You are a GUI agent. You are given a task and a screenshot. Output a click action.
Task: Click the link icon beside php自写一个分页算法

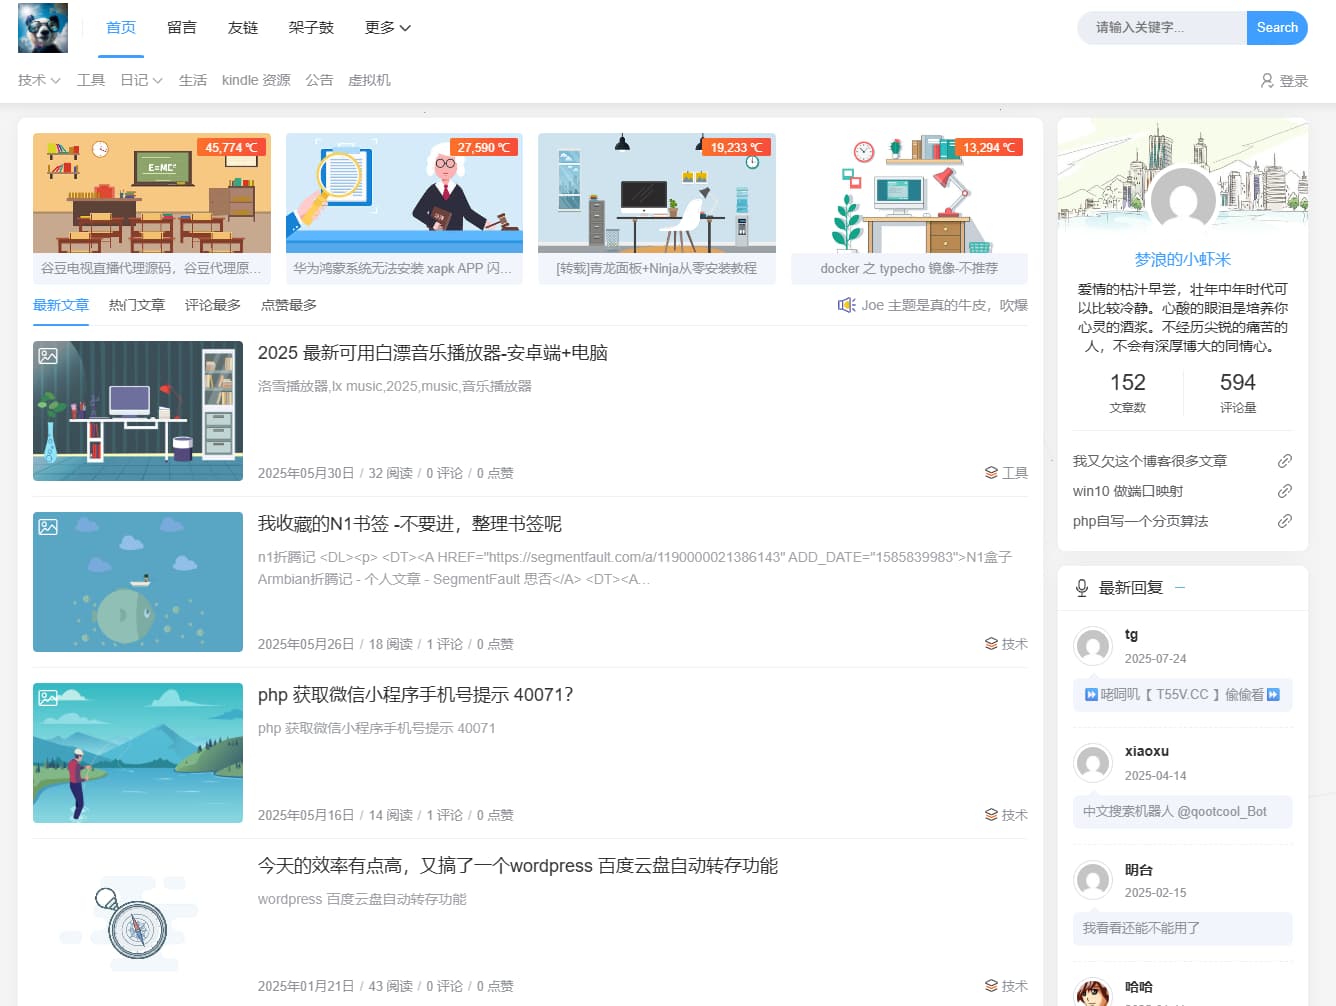coord(1284,521)
